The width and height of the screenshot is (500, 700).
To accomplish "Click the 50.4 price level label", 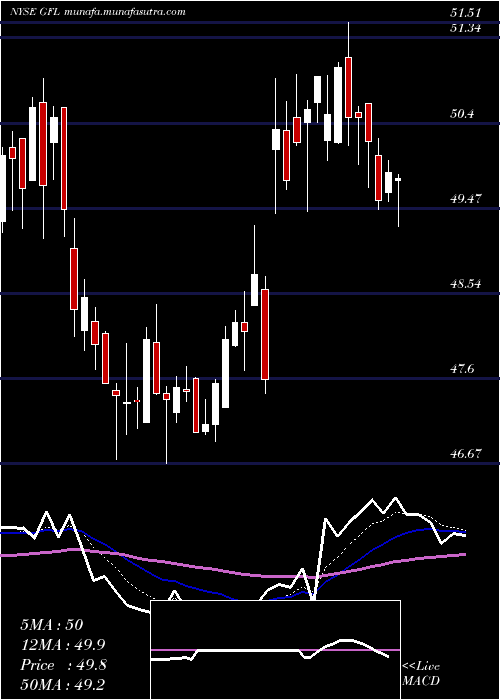I will coord(462,114).
